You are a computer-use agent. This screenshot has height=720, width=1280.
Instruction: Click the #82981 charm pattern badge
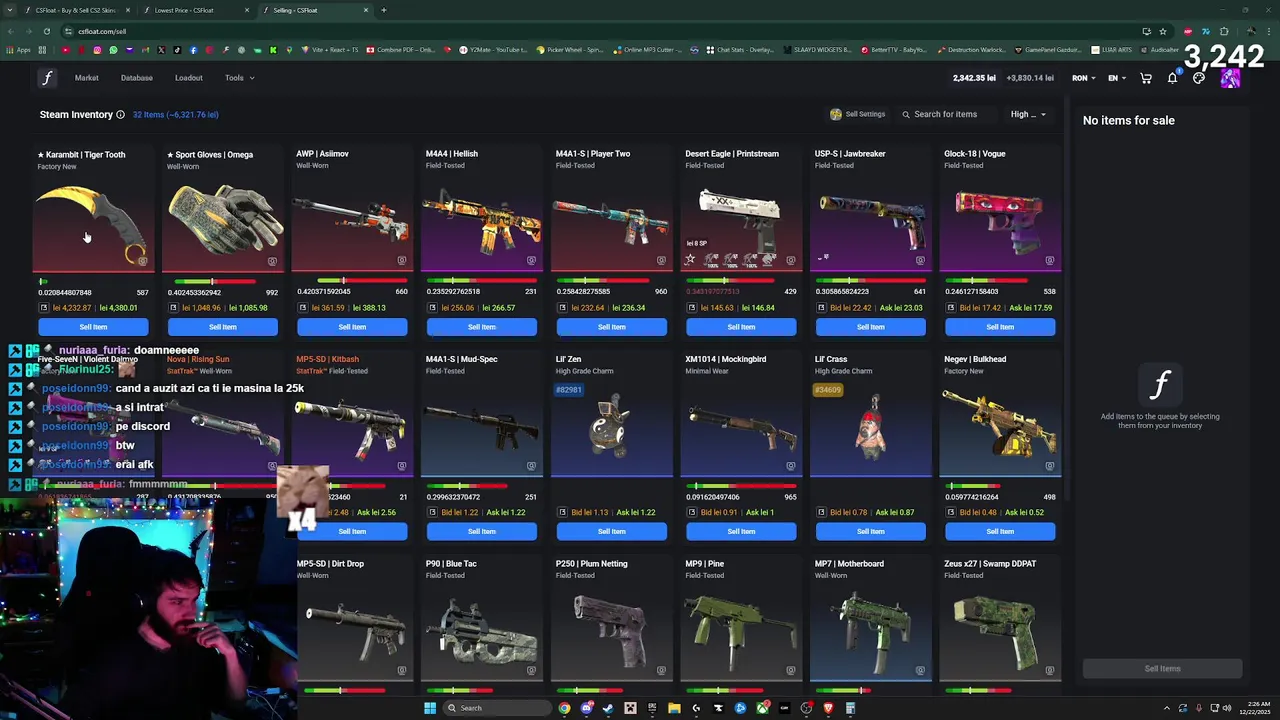569,390
